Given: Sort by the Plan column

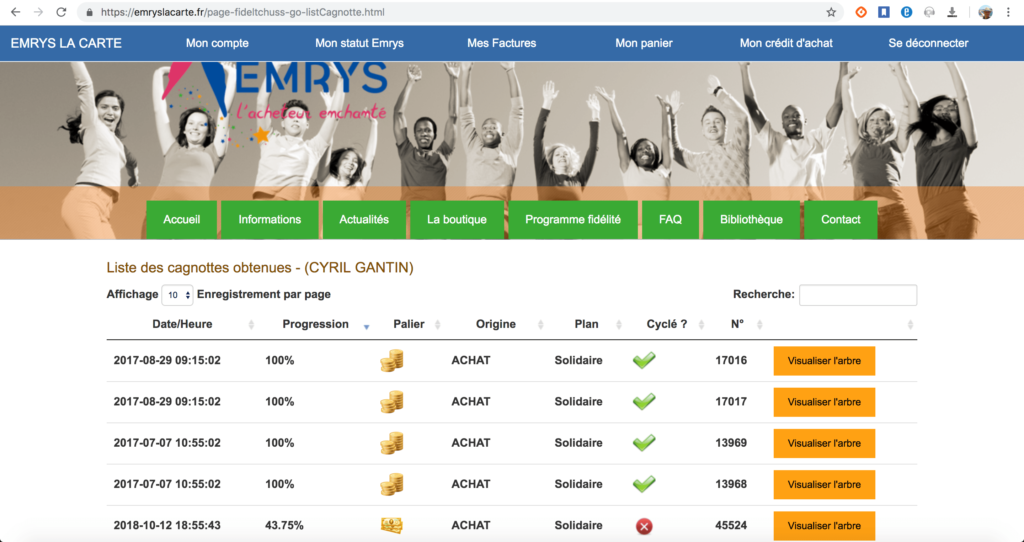Looking at the screenshot, I should point(586,324).
